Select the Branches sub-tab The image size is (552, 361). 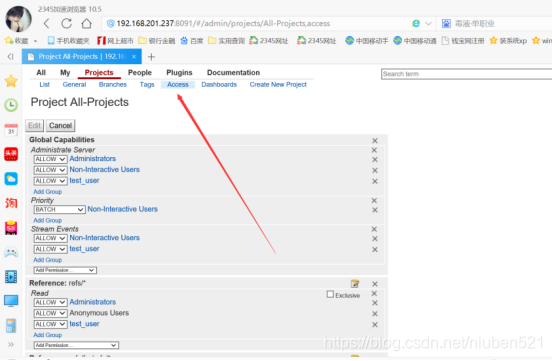[x=113, y=85]
